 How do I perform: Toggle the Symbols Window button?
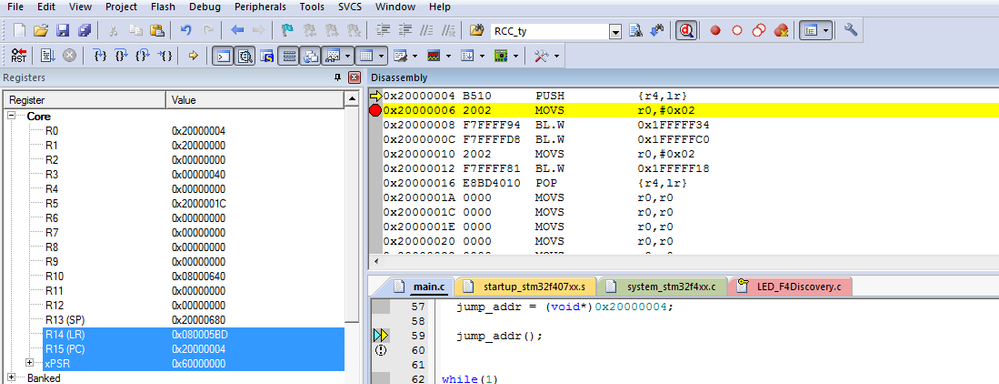(267, 56)
